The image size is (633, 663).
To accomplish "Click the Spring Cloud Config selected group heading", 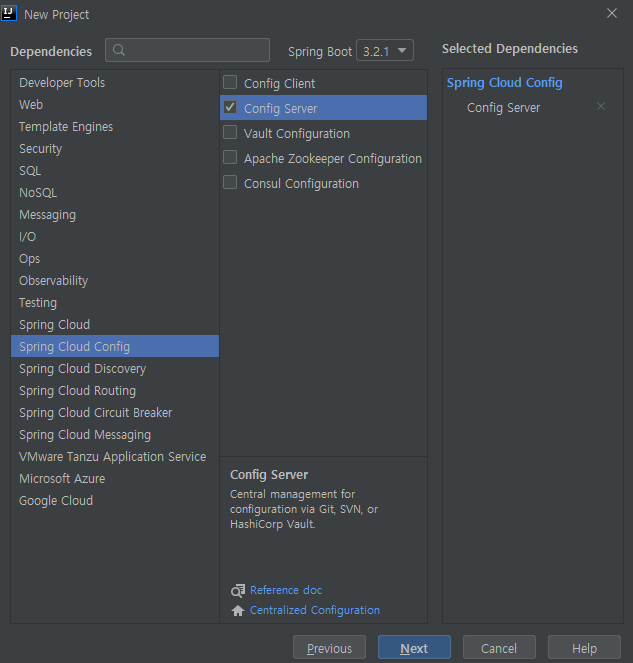I will [x=504, y=82].
